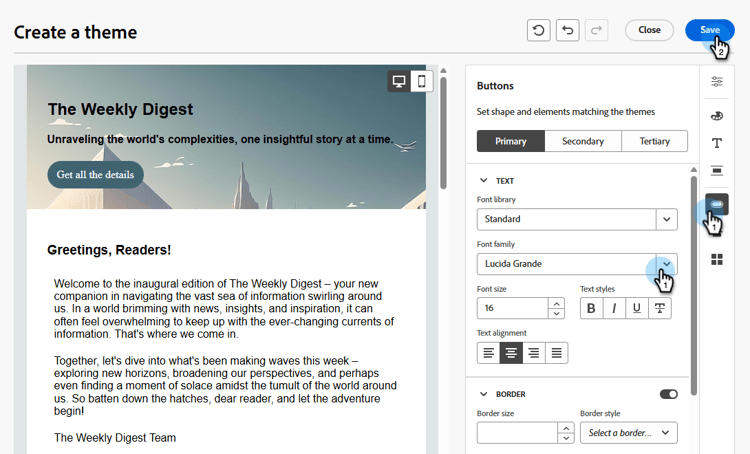Screen dimensions: 750x454
Task: Switch to the Tertiary button tab
Action: pyautogui.click(x=654, y=141)
